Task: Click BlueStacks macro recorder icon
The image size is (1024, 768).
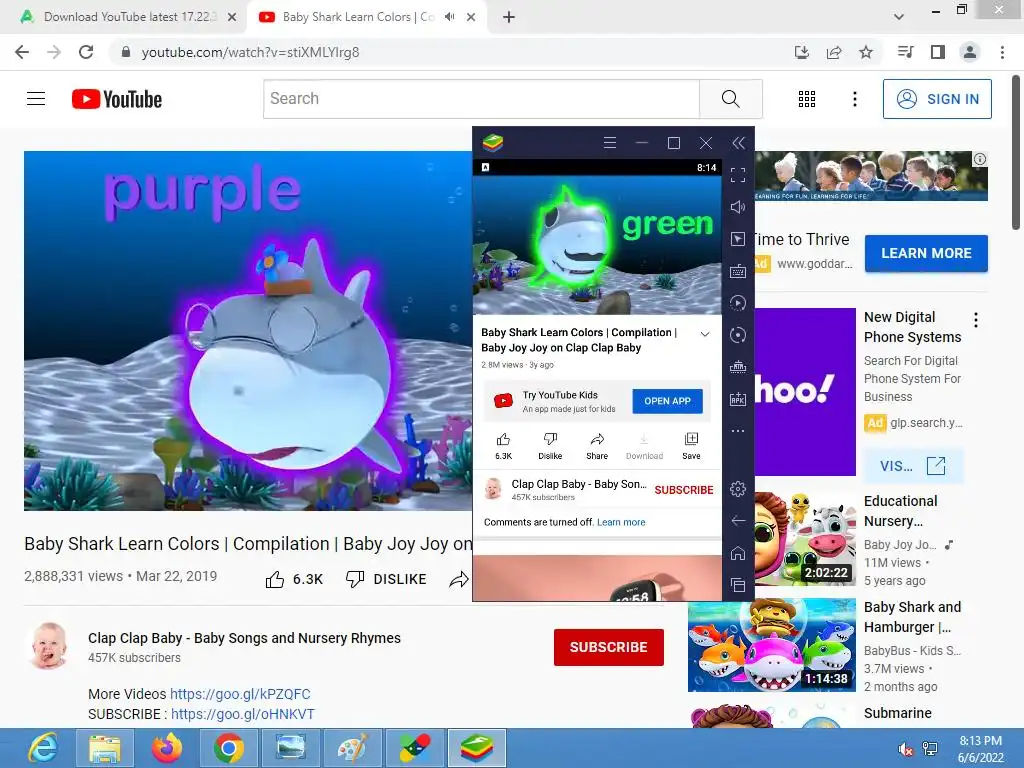Action: [738, 303]
